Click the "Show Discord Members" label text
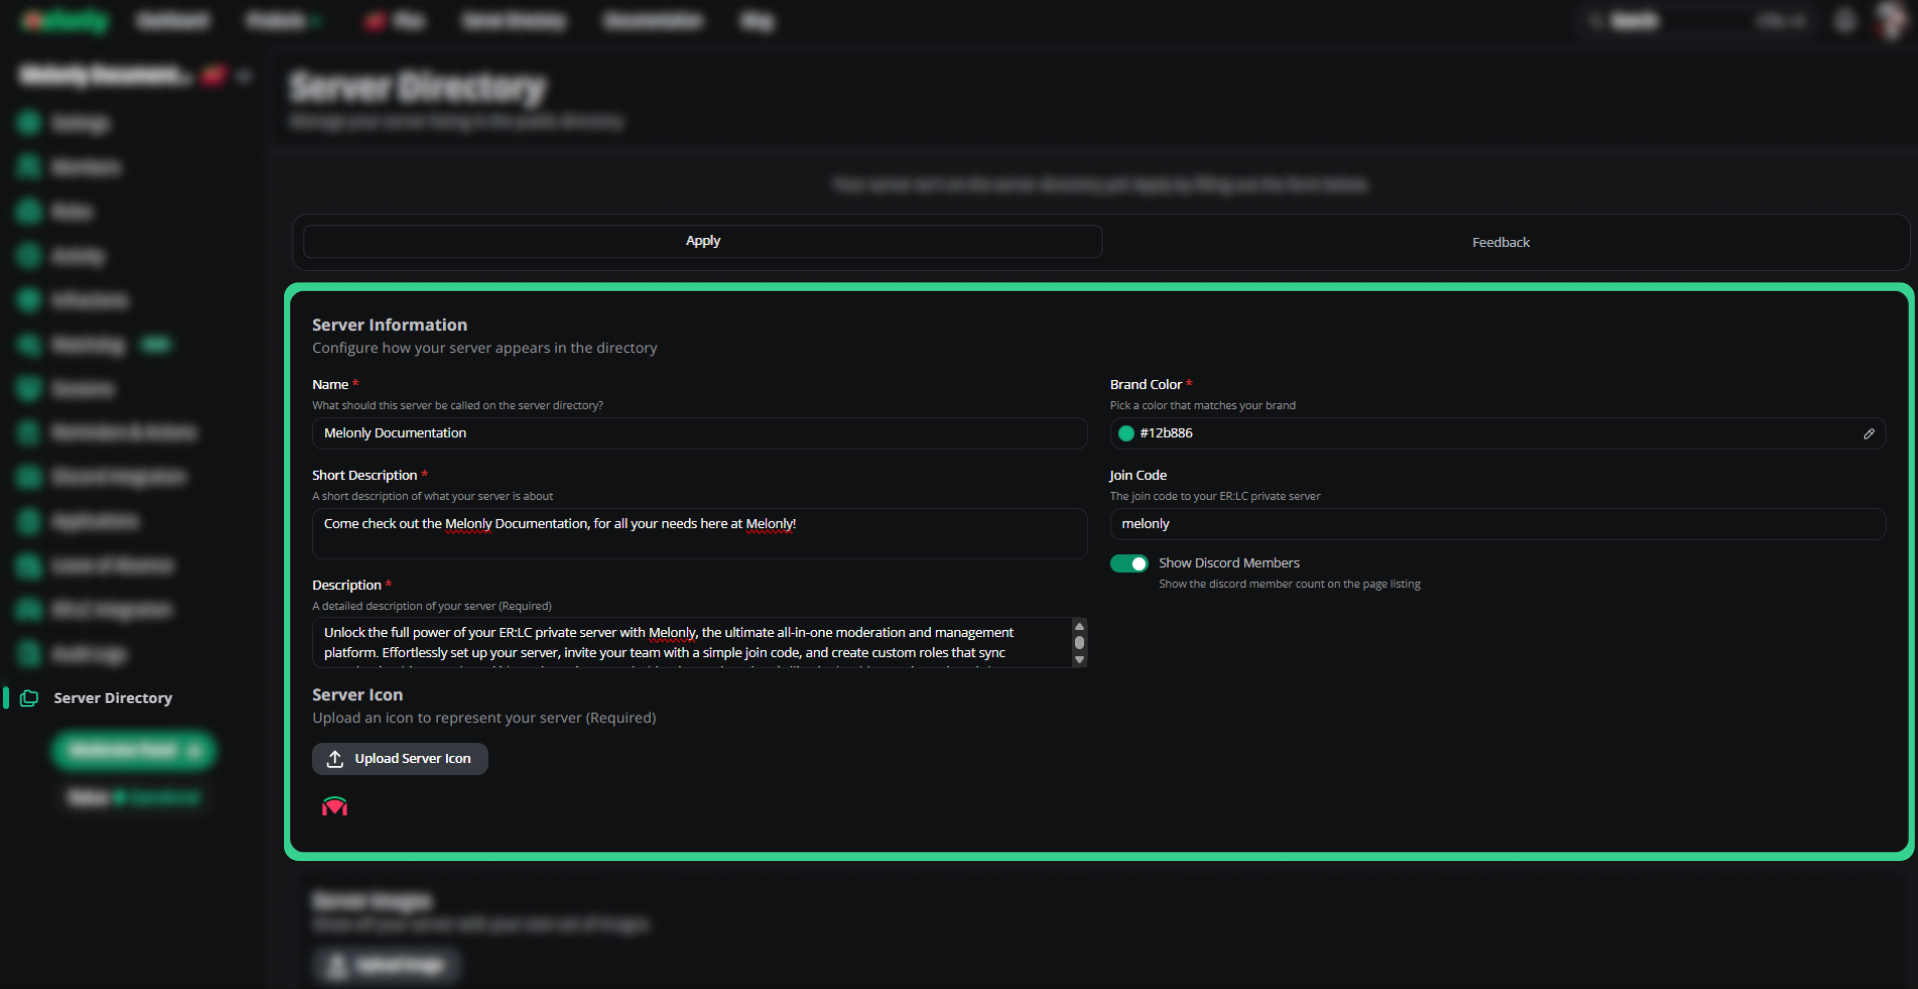 (1229, 563)
